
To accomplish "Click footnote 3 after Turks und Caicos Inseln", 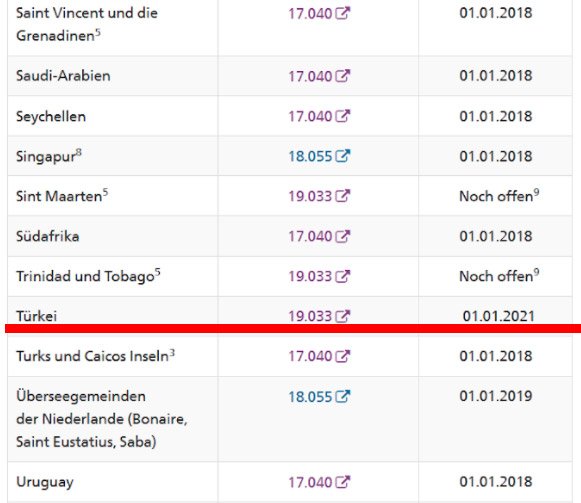I will (x=172, y=353).
